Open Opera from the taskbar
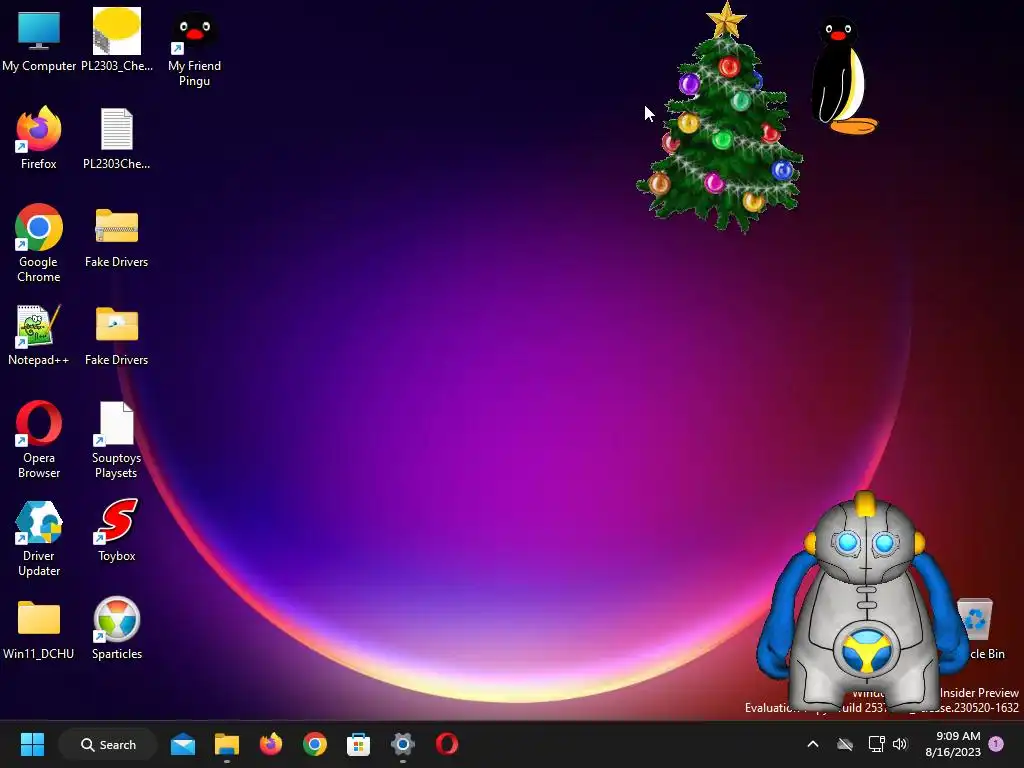Viewport: 1024px width, 768px height. pyautogui.click(x=447, y=744)
